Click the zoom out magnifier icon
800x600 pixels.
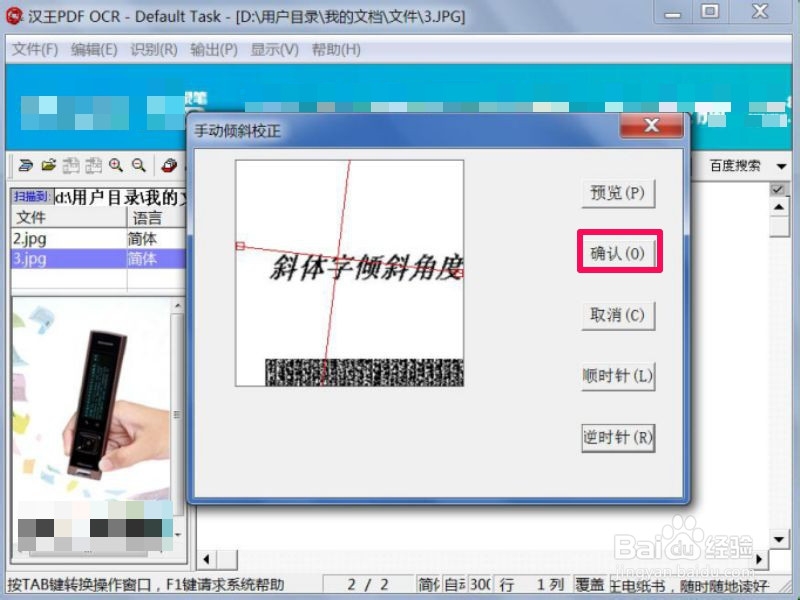point(137,165)
